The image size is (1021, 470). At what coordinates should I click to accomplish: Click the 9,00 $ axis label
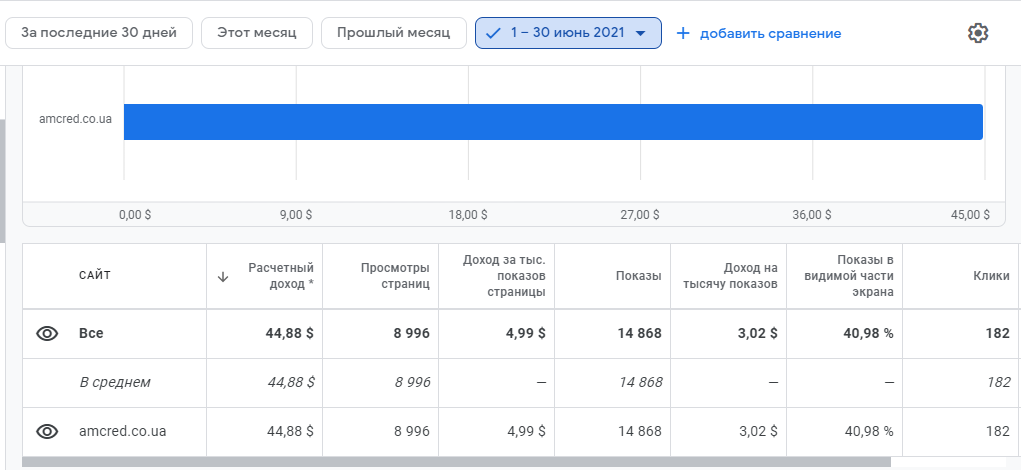click(x=296, y=215)
